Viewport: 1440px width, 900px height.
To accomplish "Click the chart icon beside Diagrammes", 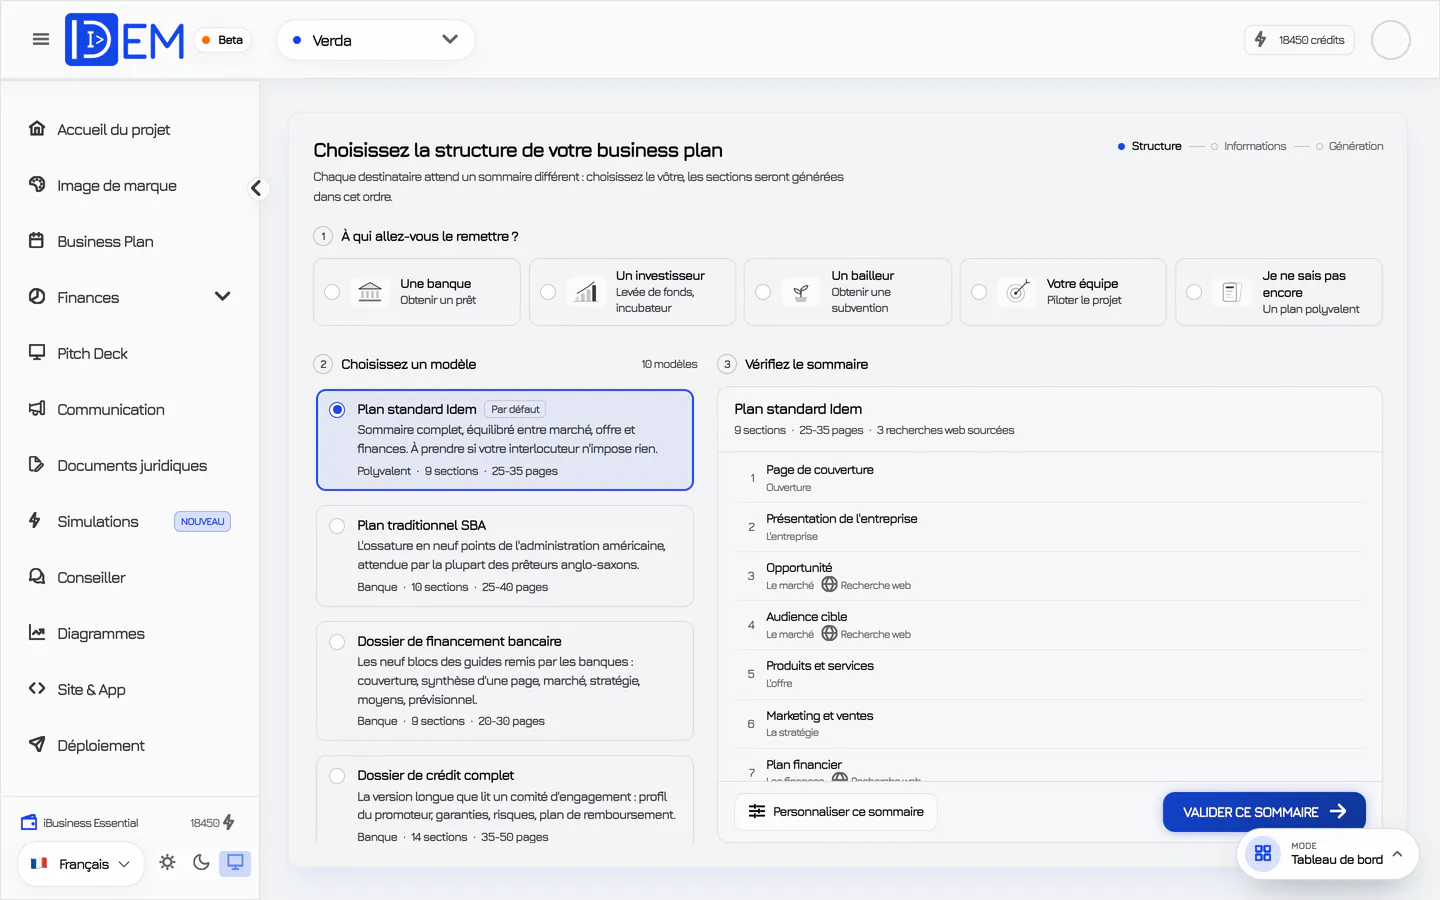I will pyautogui.click(x=37, y=633).
